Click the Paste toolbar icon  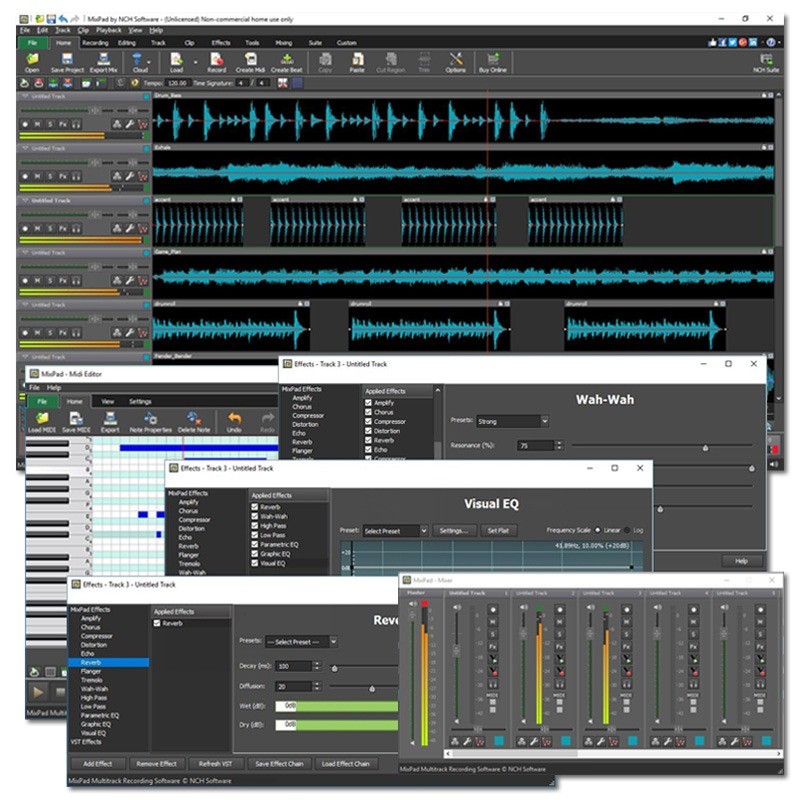click(x=357, y=63)
